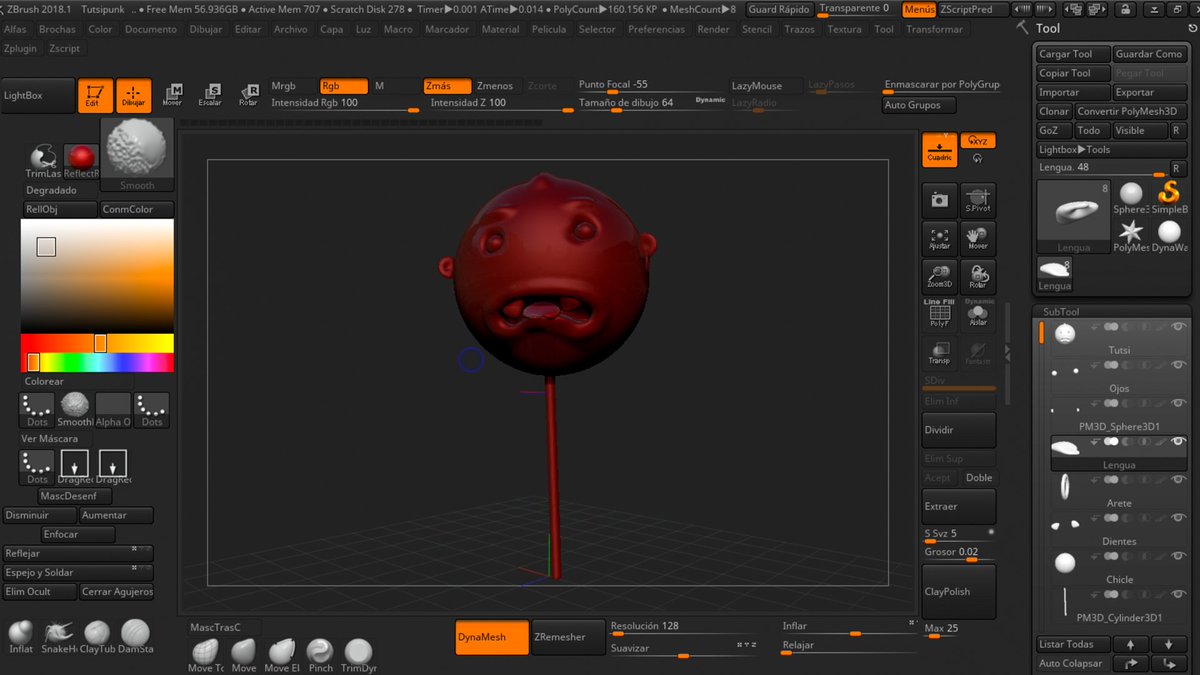Click the Dividir button
The height and width of the screenshot is (675, 1200).
(x=959, y=430)
